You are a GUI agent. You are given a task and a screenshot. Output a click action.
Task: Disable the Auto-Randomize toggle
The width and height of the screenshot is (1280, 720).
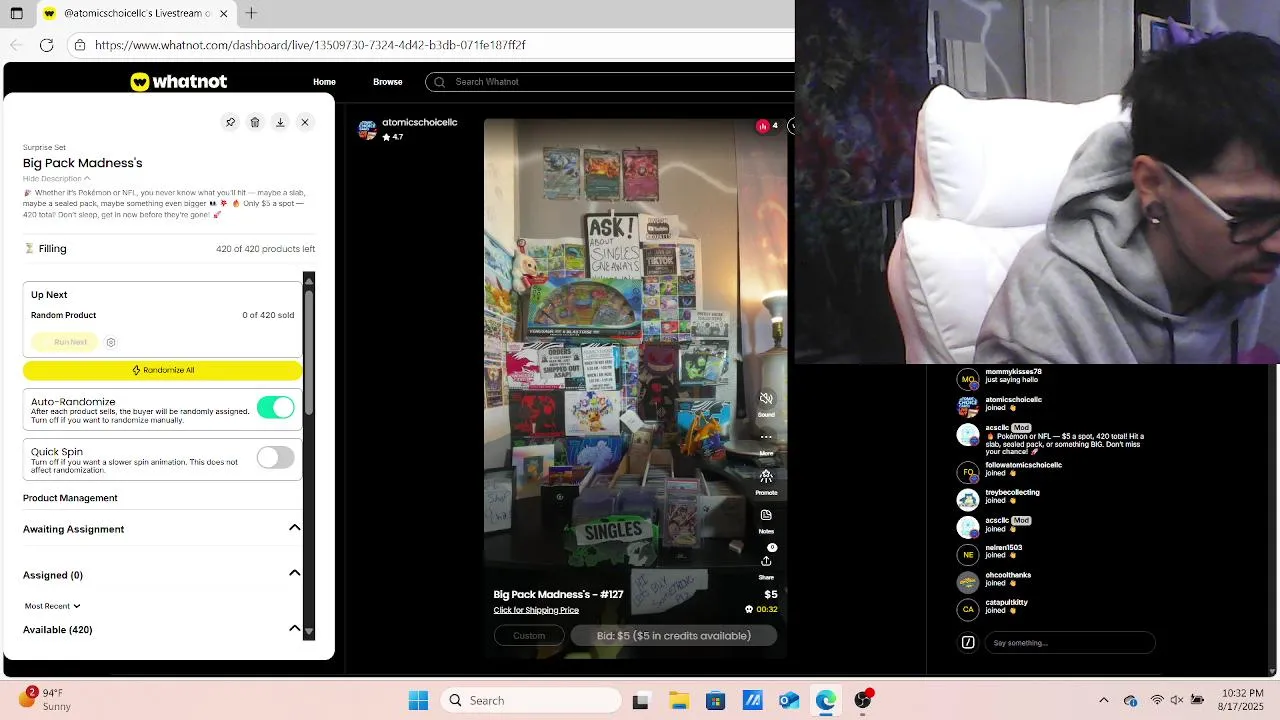pyautogui.click(x=275, y=407)
